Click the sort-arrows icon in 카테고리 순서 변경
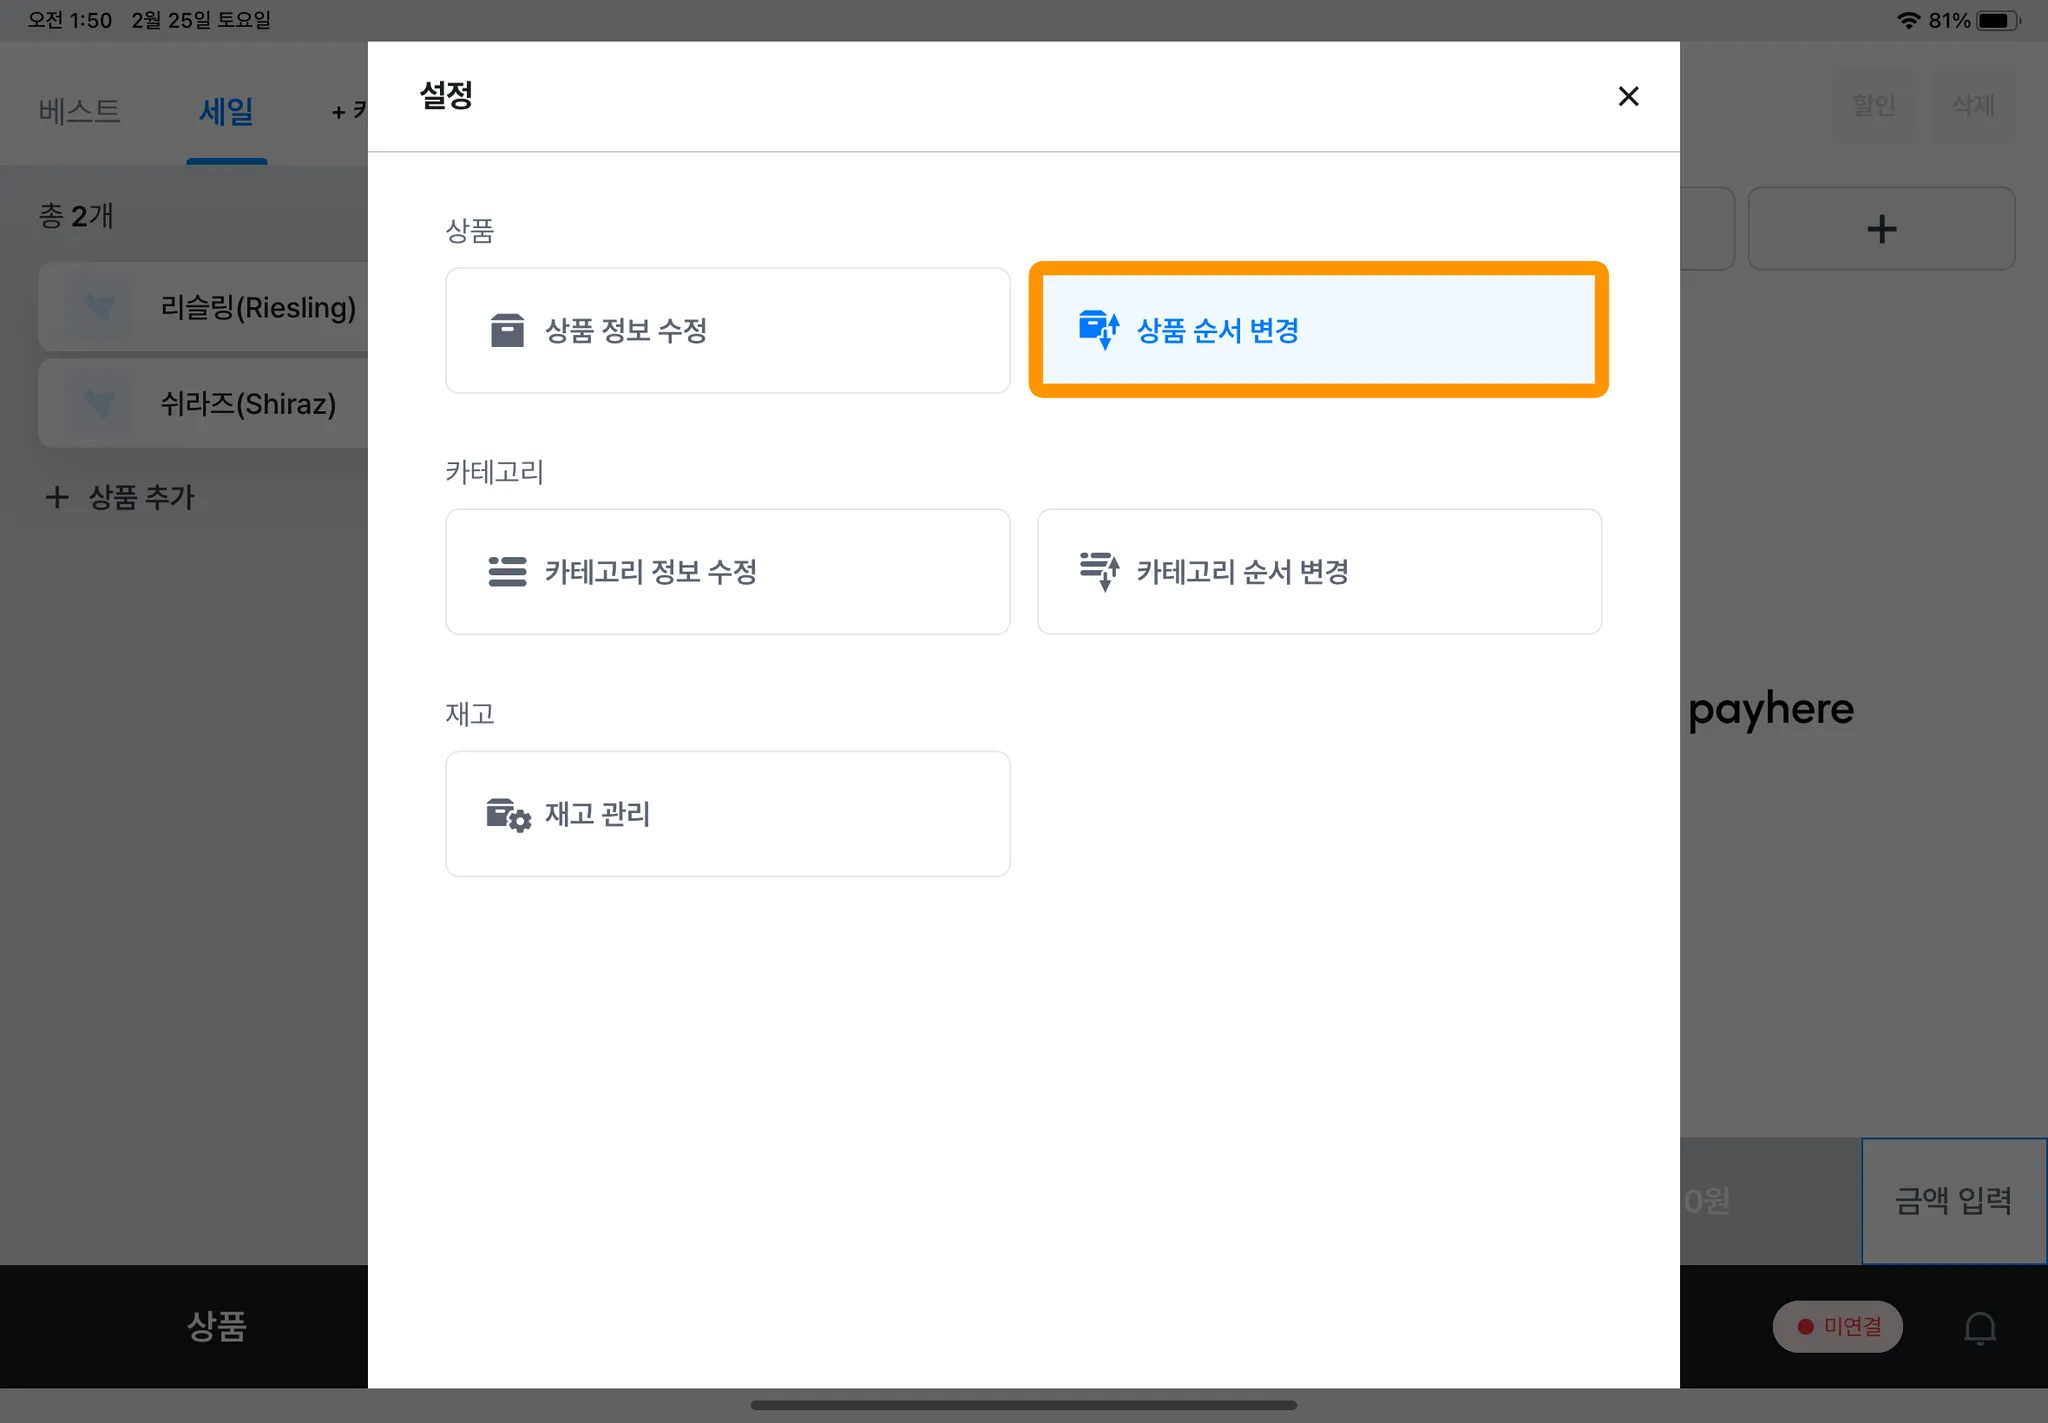The image size is (2048, 1423). 1099,571
